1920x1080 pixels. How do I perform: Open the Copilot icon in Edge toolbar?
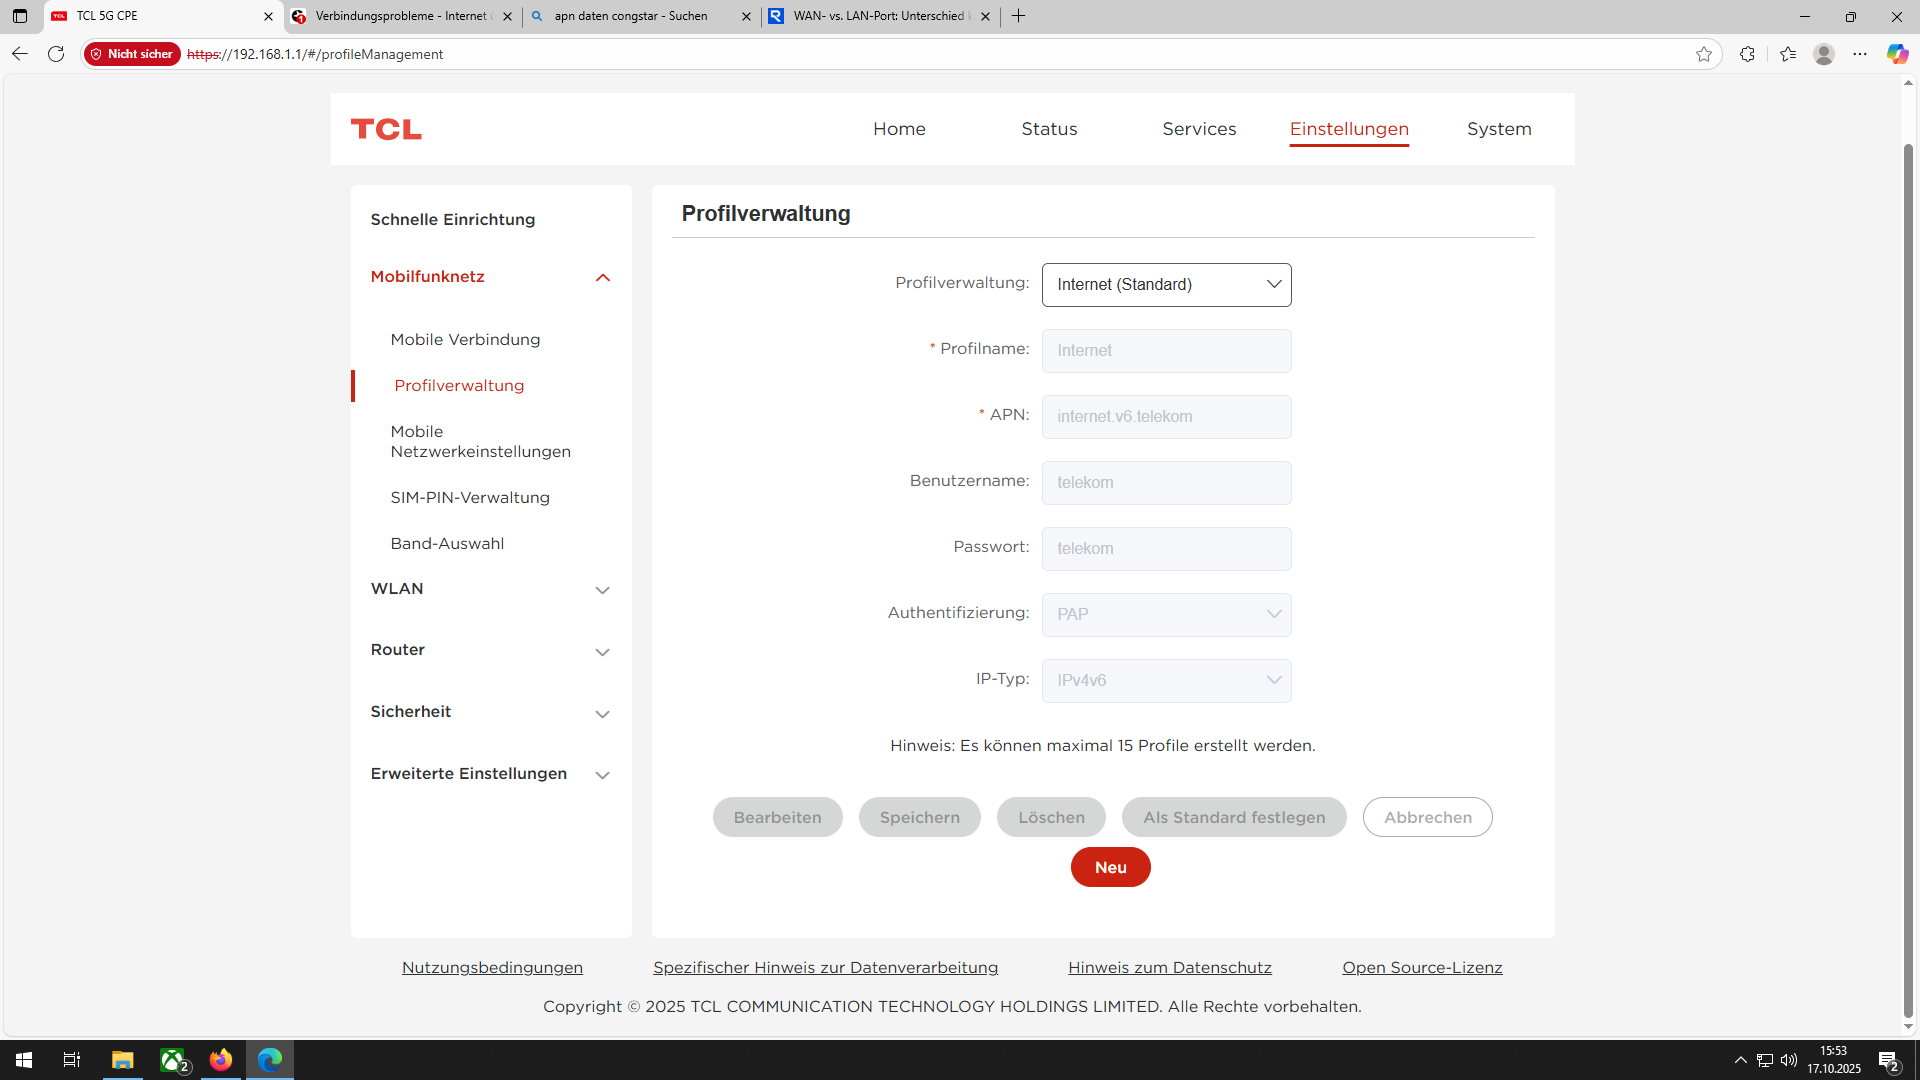pyautogui.click(x=1897, y=54)
